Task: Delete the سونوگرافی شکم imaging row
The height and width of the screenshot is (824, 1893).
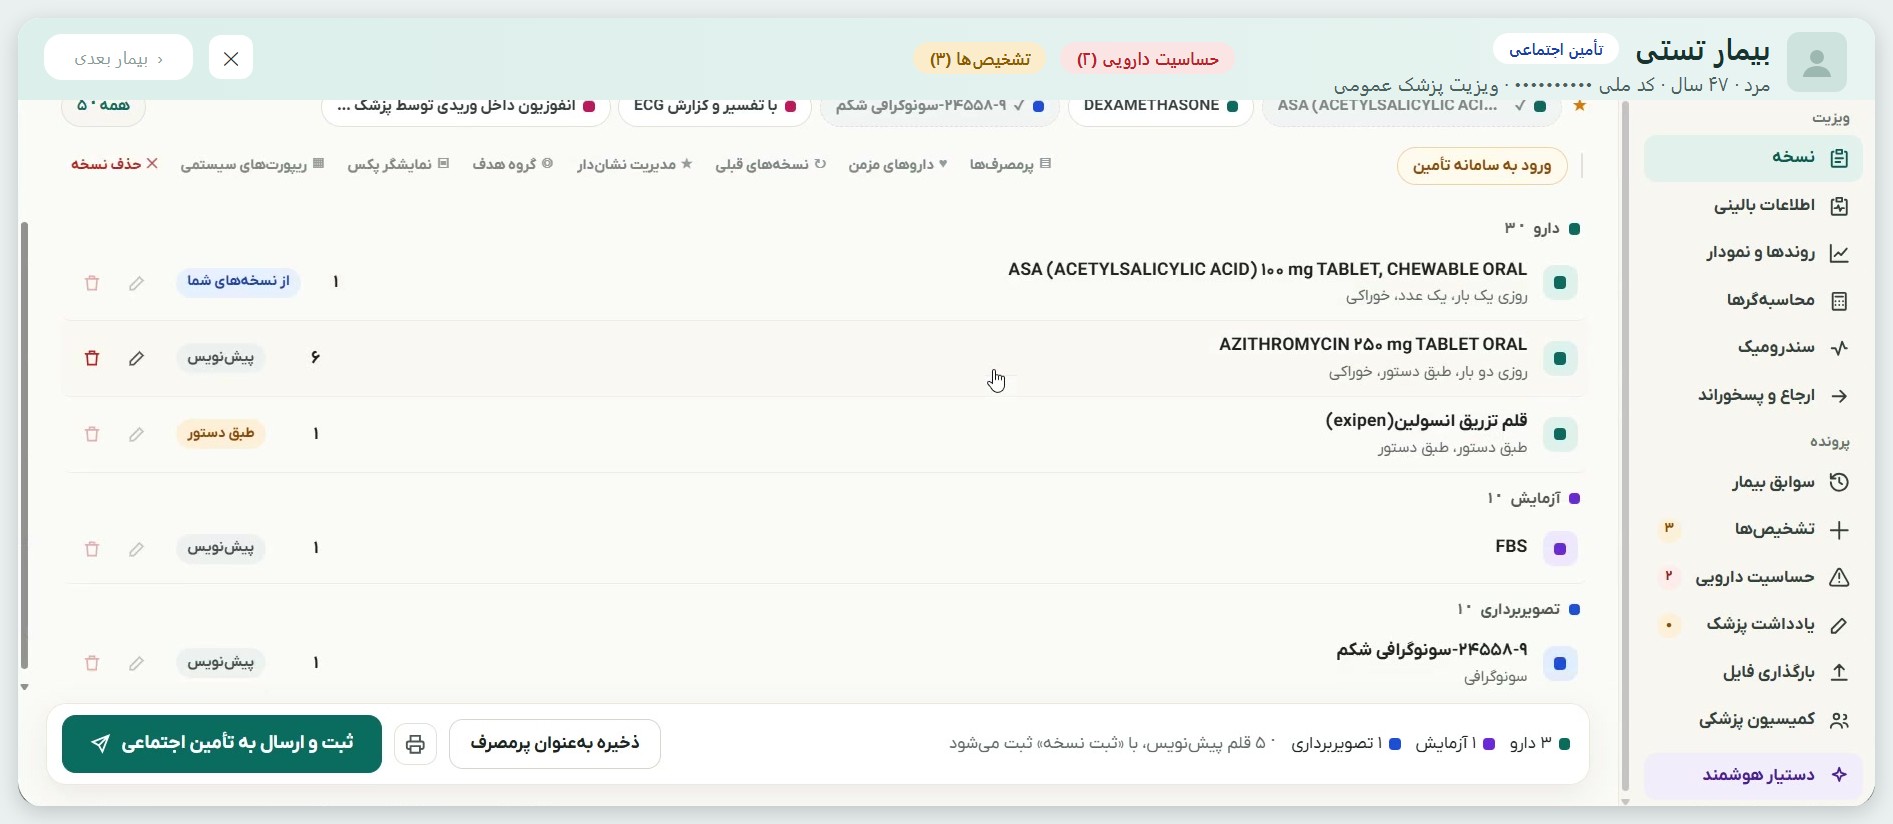Action: pos(92,663)
